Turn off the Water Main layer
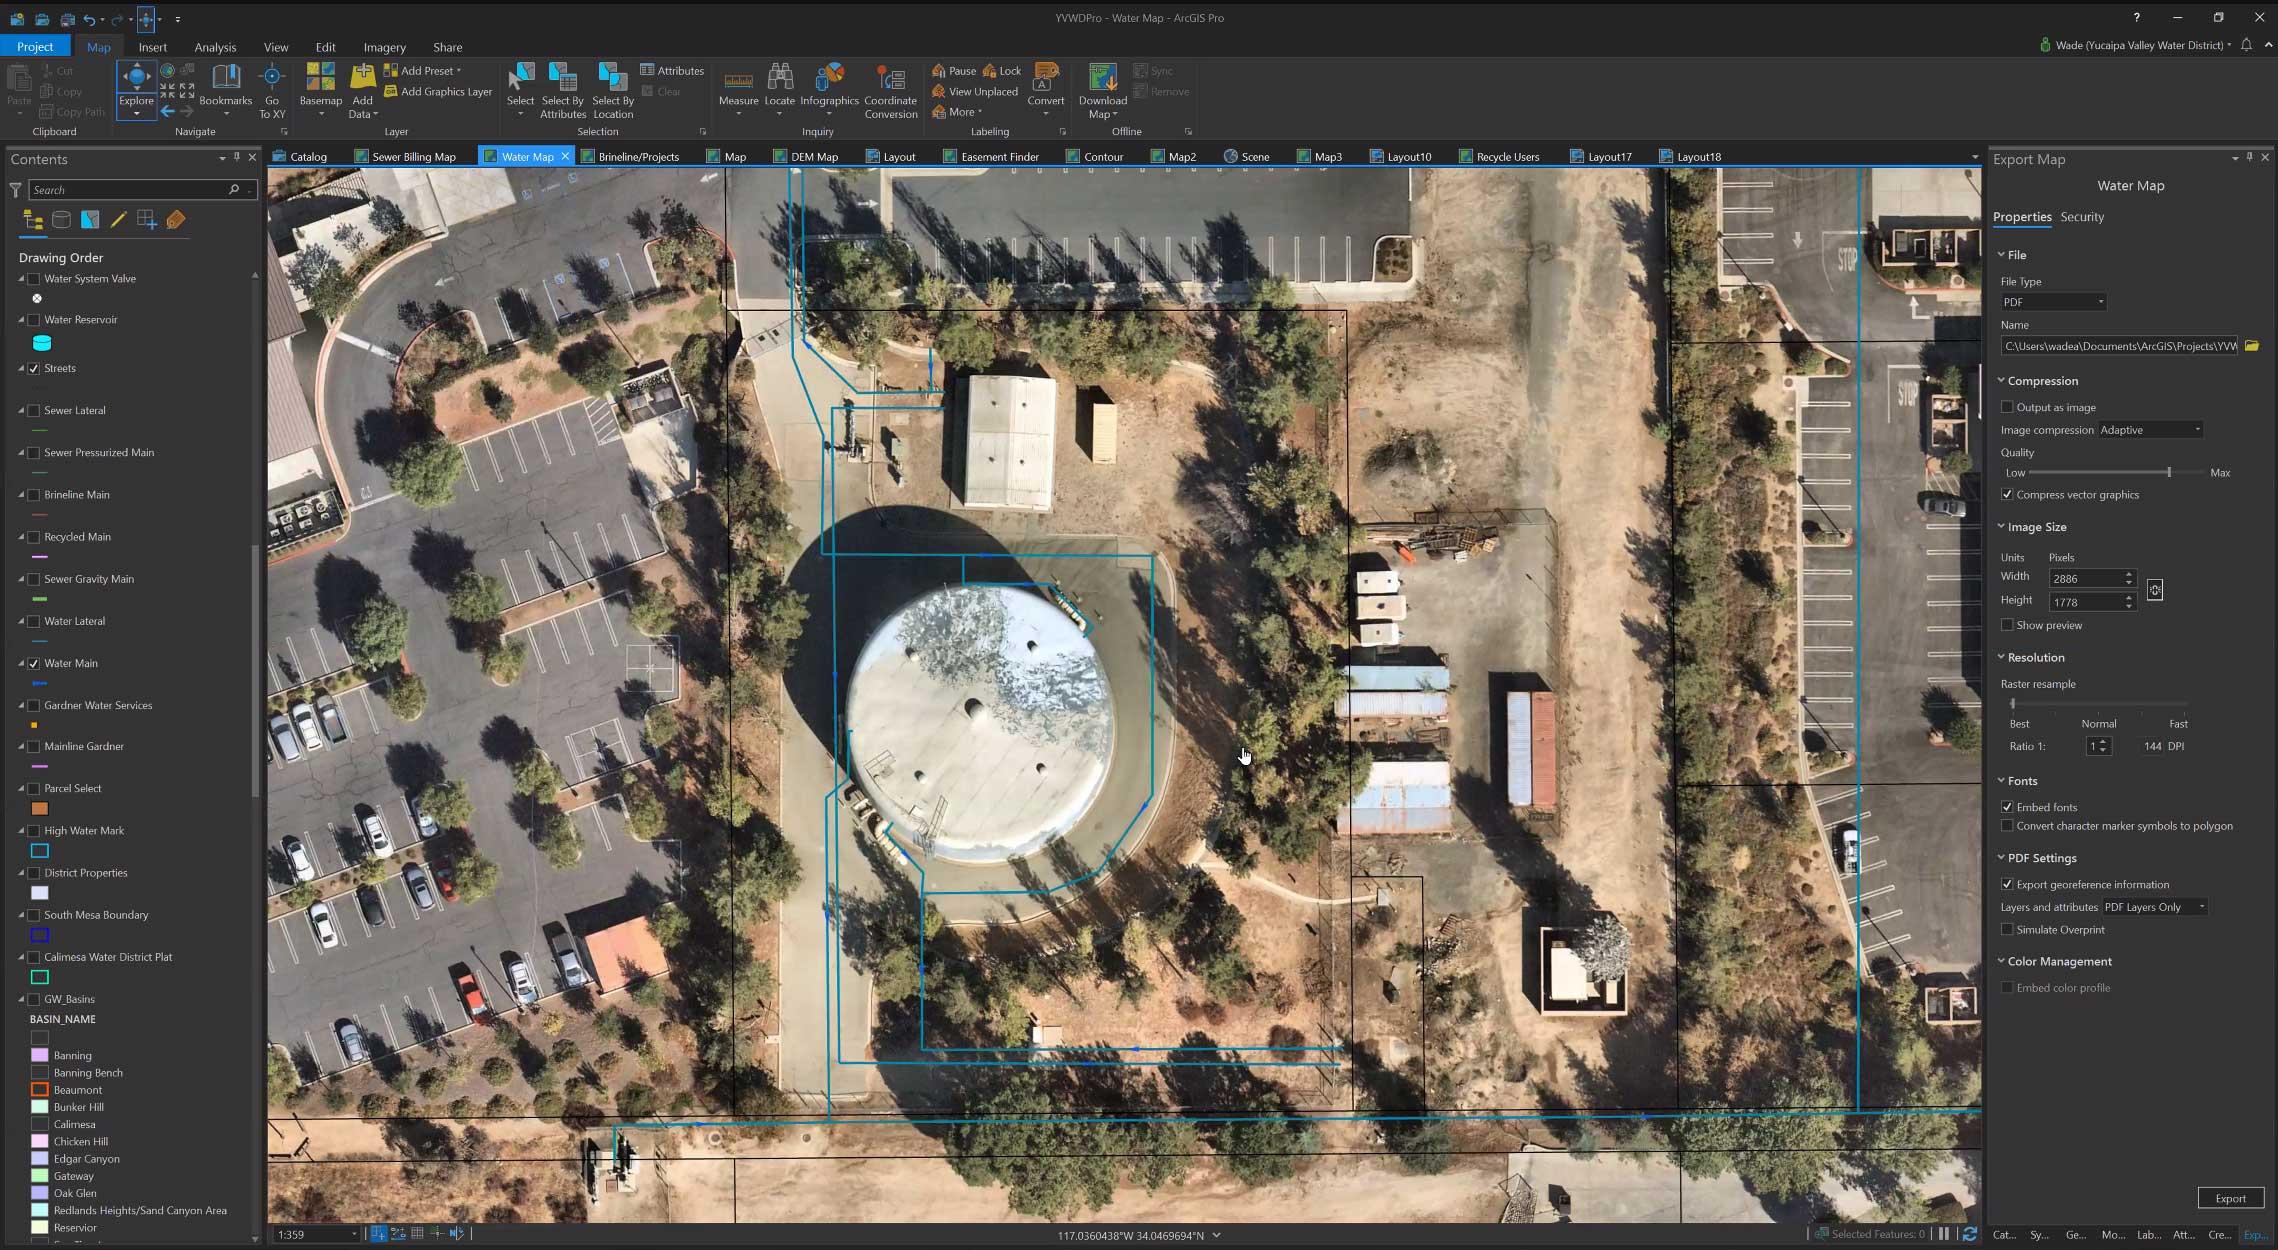 pos(34,663)
